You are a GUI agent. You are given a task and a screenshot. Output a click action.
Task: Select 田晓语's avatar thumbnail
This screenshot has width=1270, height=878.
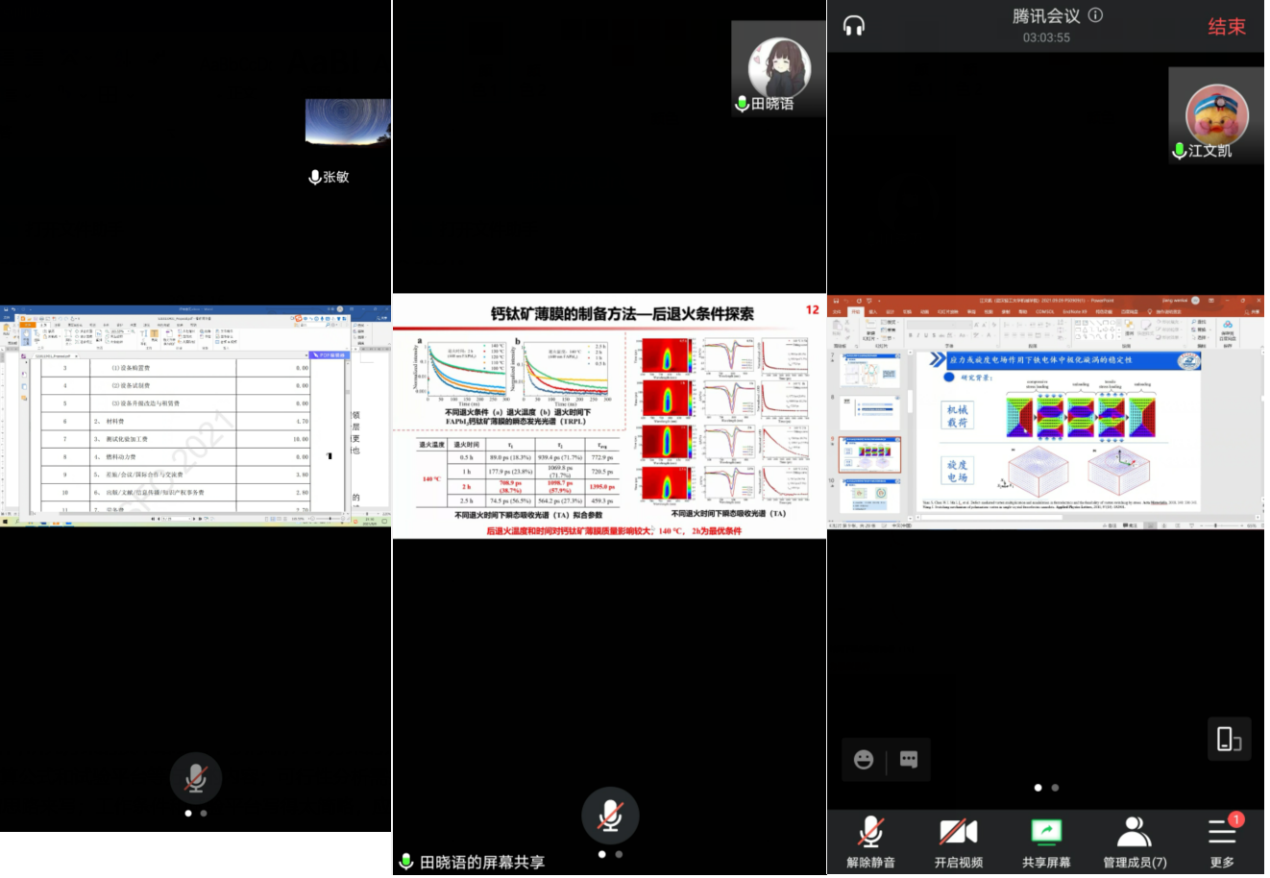[778, 68]
